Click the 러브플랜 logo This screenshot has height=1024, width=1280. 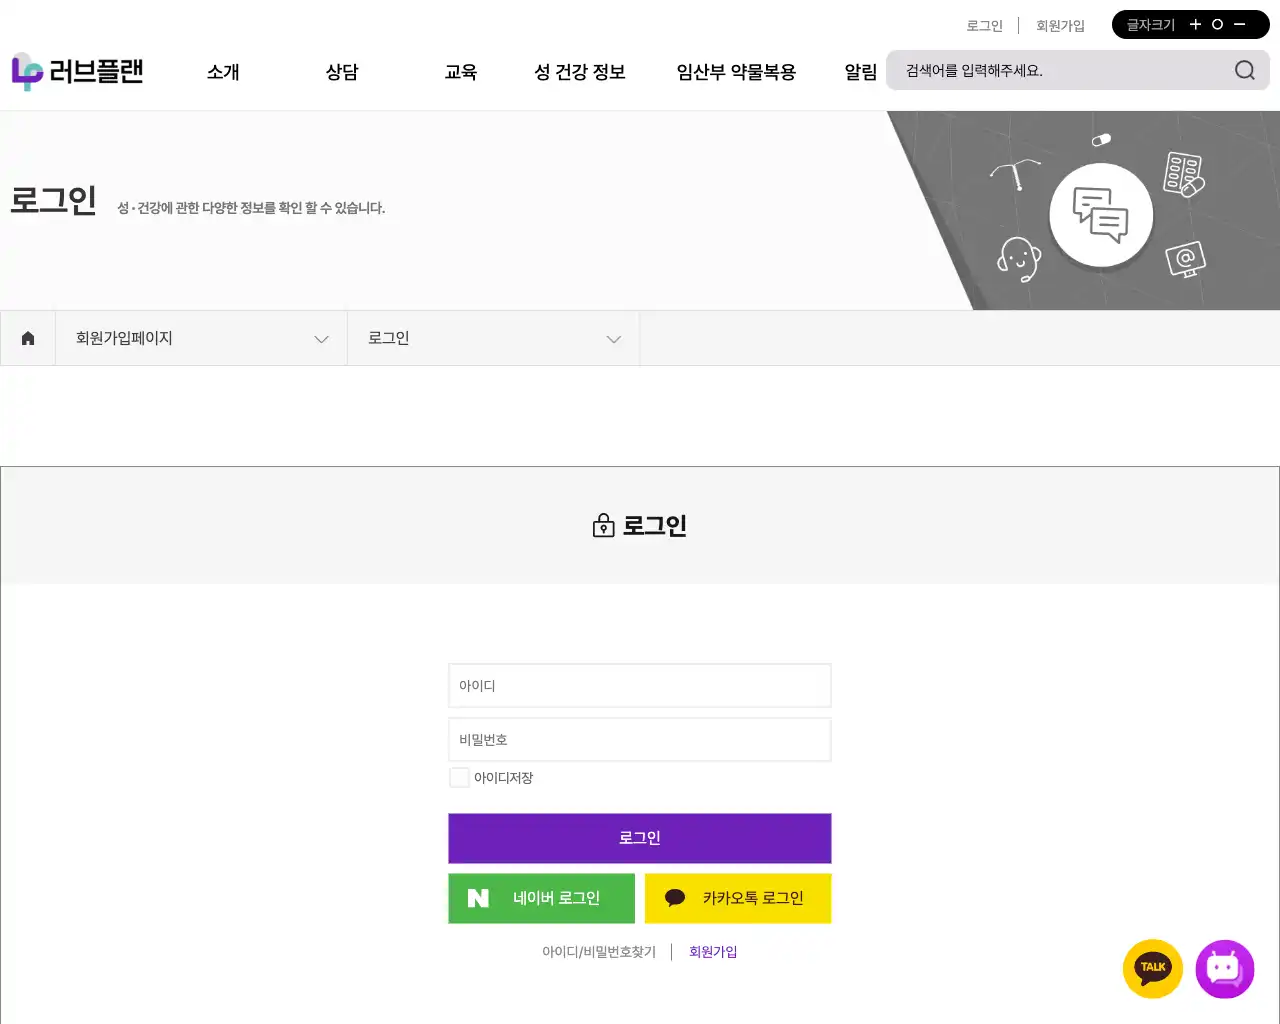(78, 72)
